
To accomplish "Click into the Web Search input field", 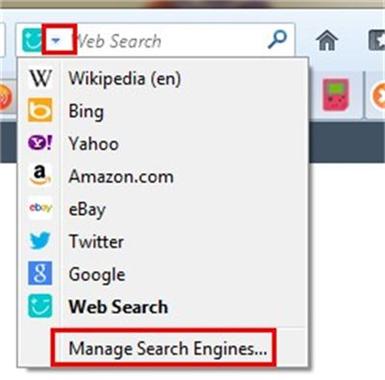I will pos(170,41).
